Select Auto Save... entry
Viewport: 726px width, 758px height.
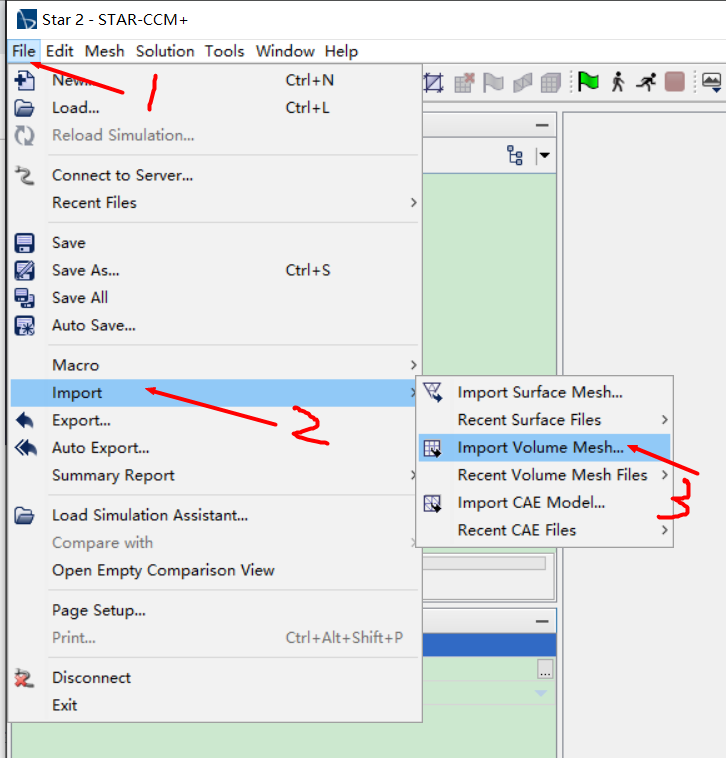(215, 325)
